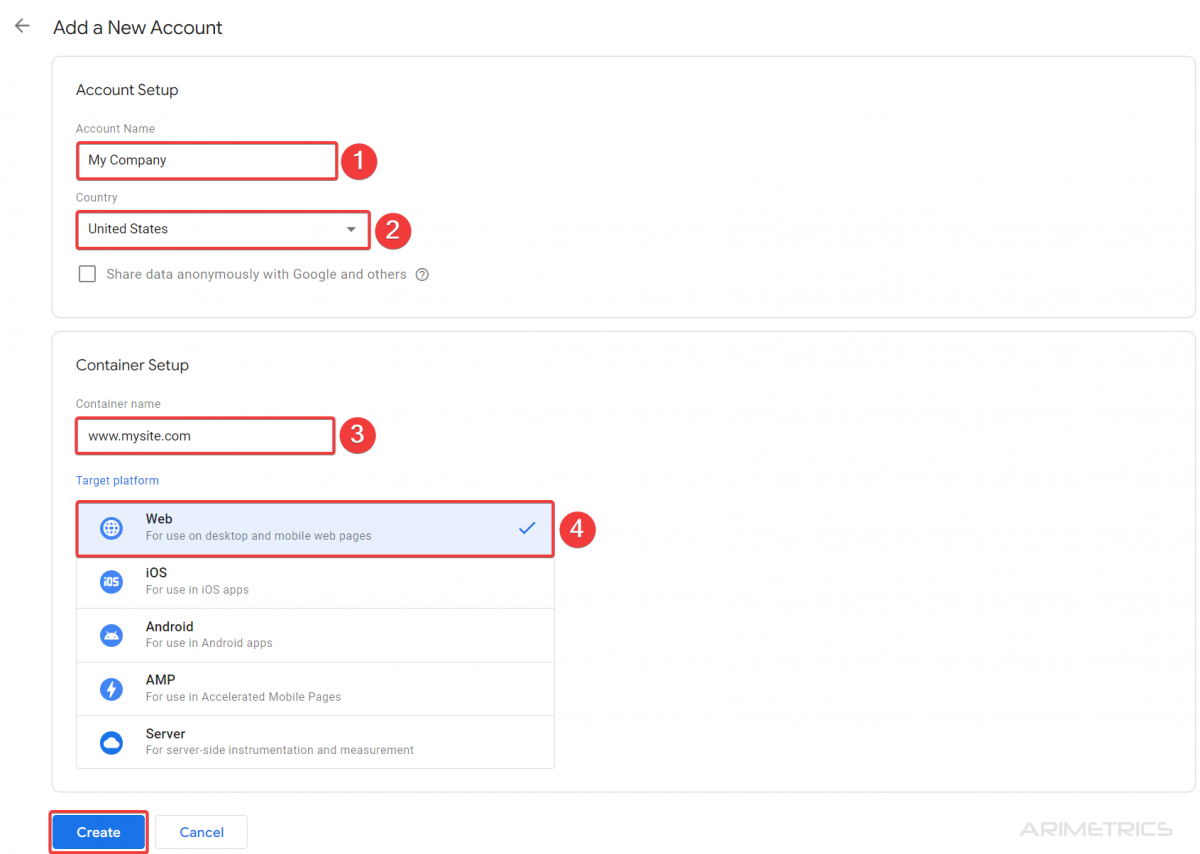The image size is (1200, 854).
Task: Click the red step 1 badge
Action: point(359,161)
